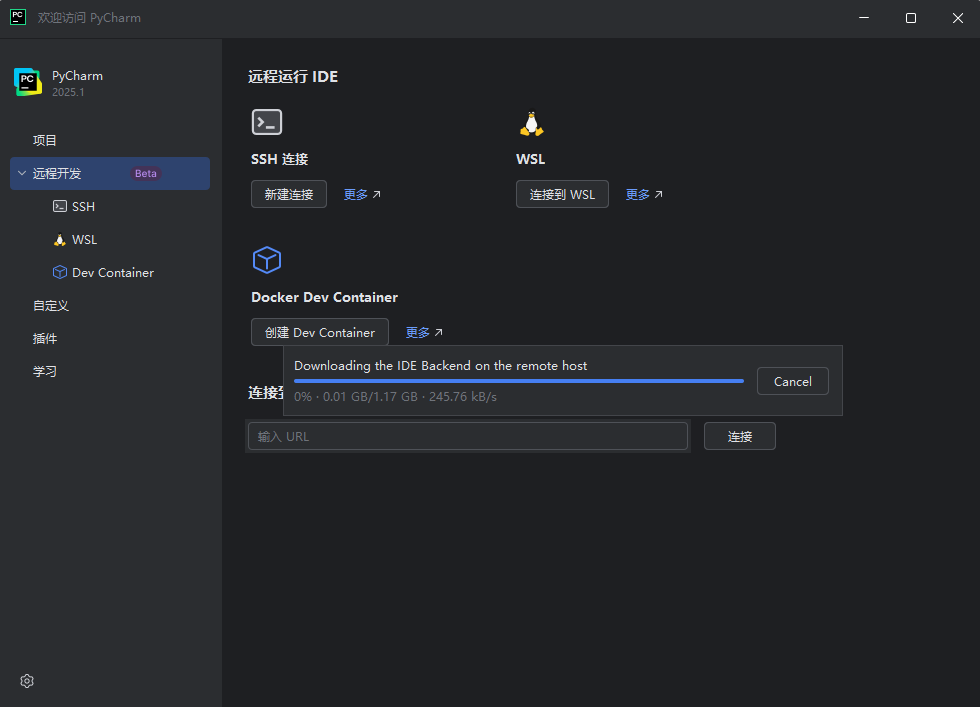Cancel the IDE Backend download
Image resolution: width=980 pixels, height=707 pixels.
[x=792, y=381]
